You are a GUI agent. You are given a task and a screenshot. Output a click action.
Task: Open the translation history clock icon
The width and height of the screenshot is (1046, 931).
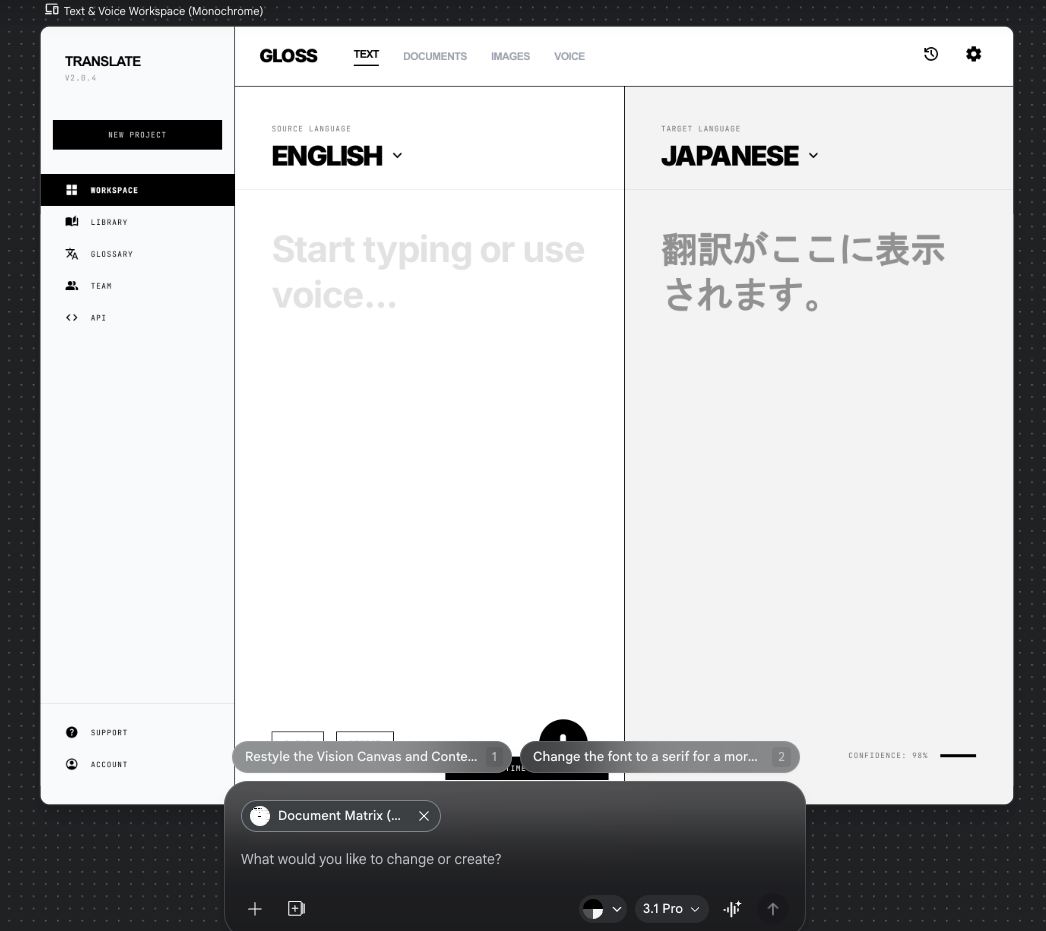[x=931, y=55]
